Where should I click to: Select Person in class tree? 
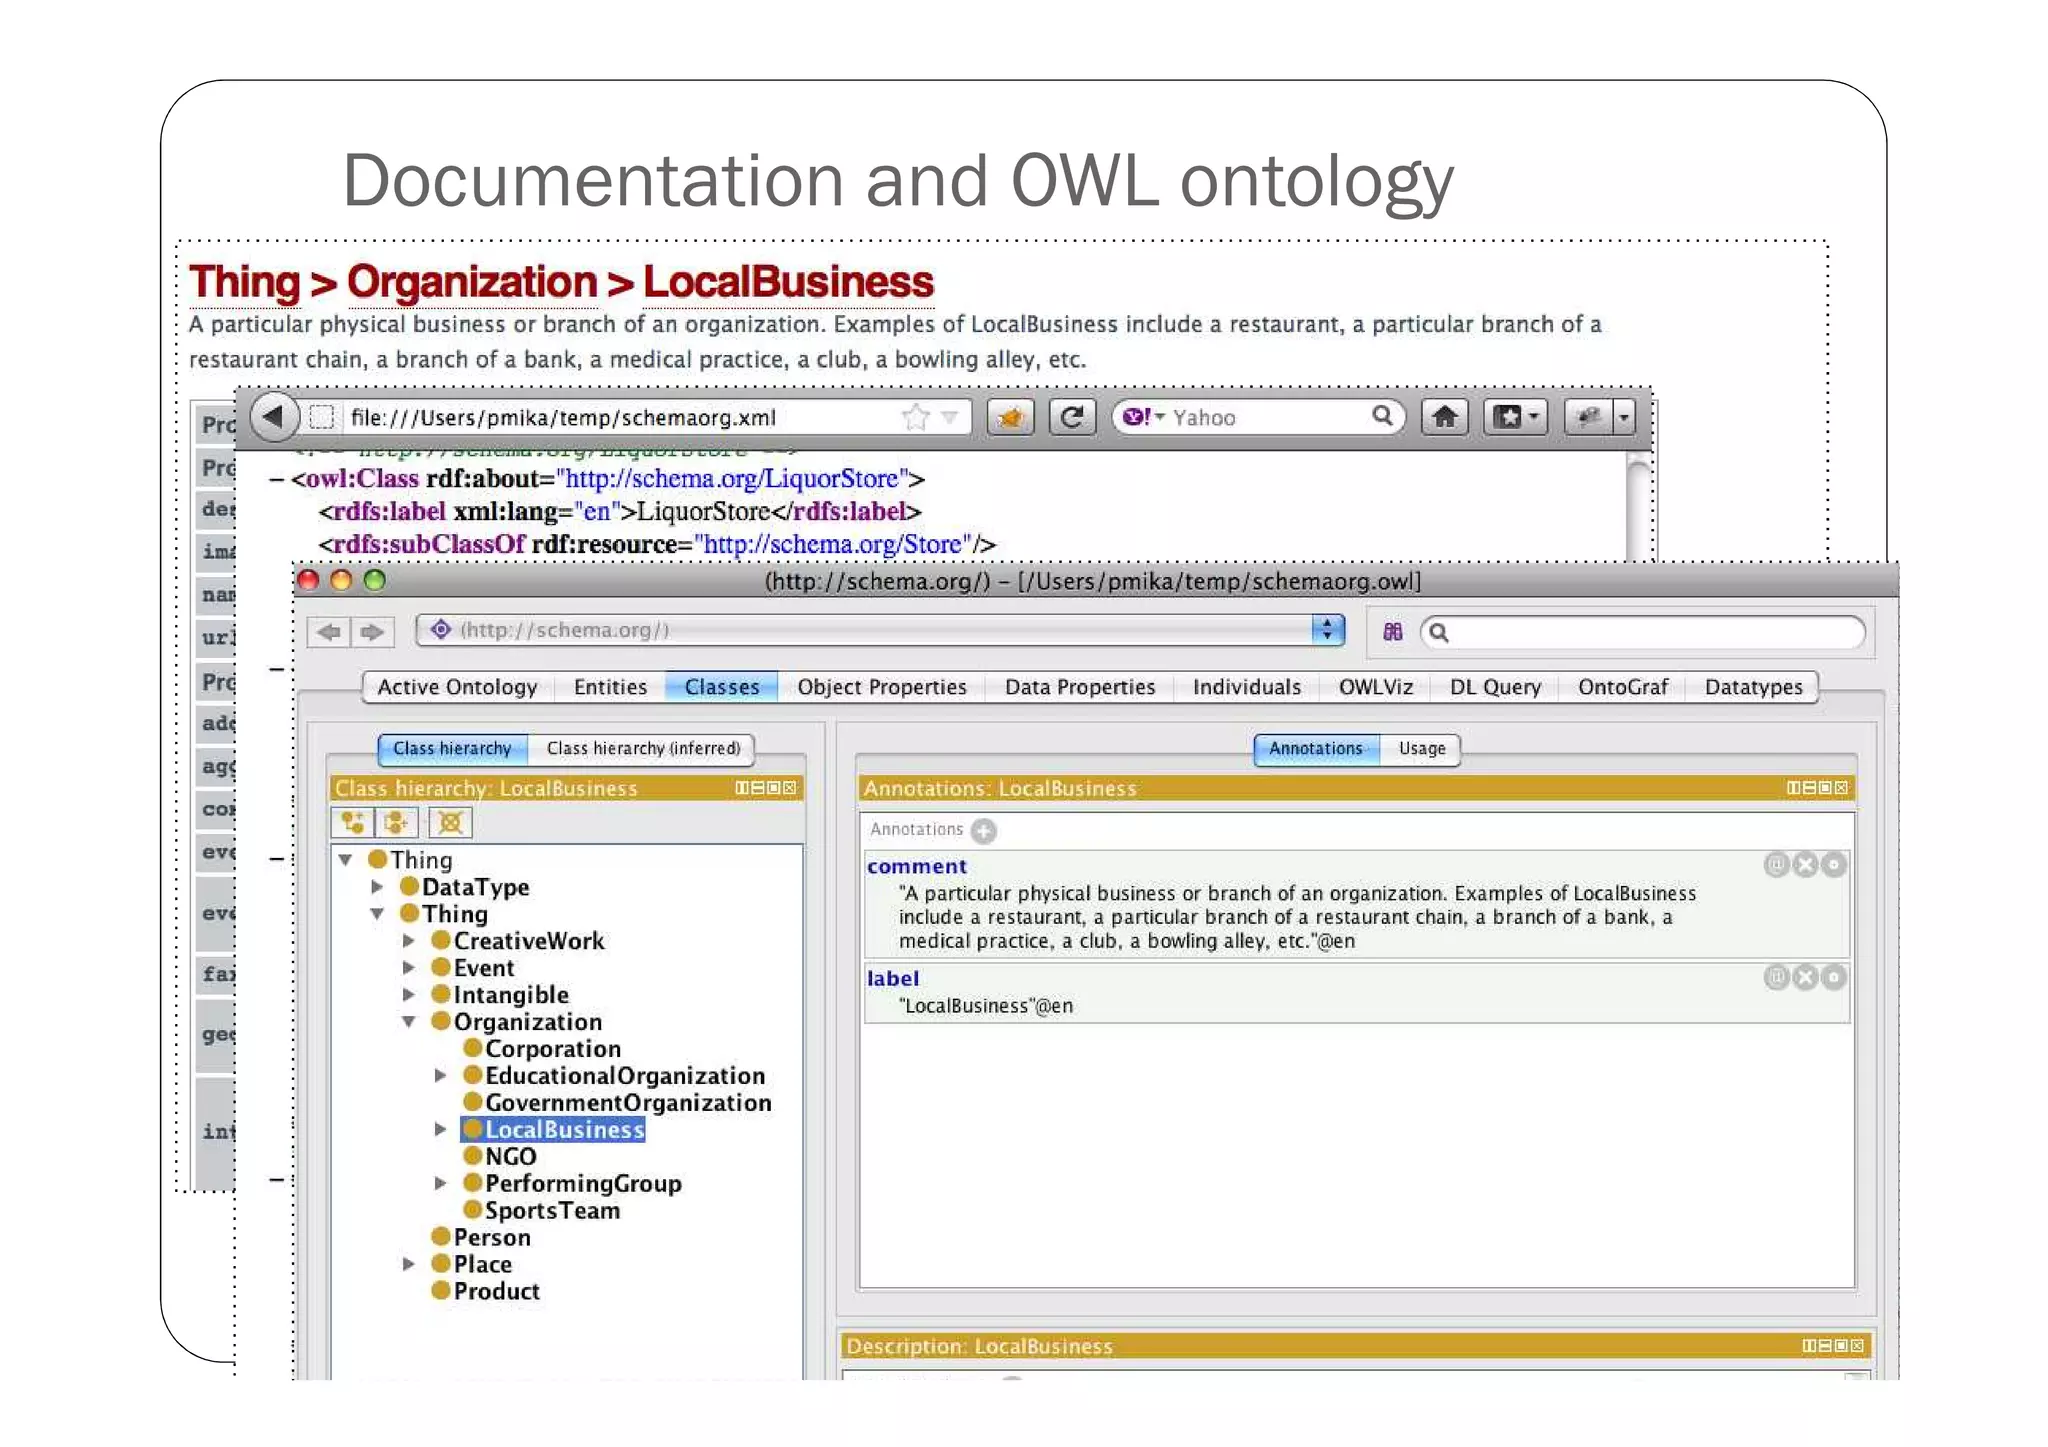click(481, 1238)
